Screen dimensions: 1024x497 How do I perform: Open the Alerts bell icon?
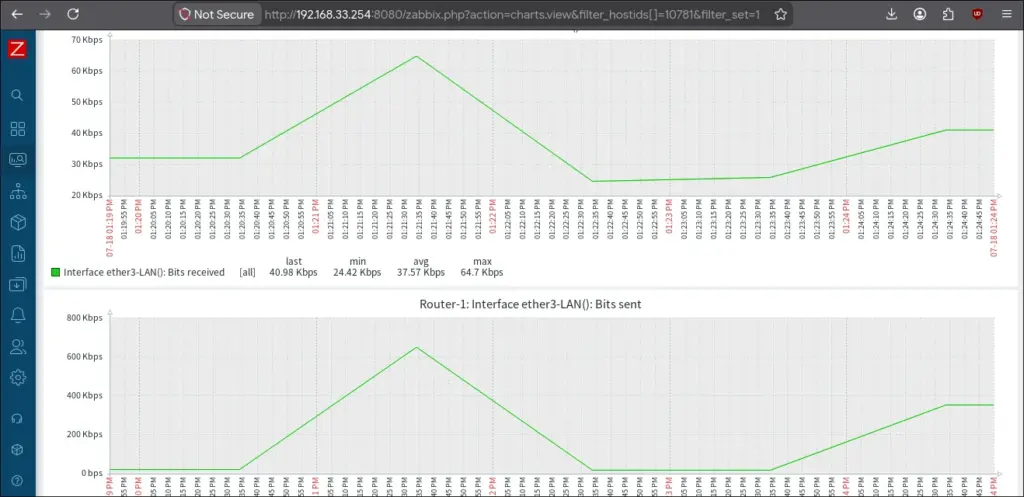[18, 315]
